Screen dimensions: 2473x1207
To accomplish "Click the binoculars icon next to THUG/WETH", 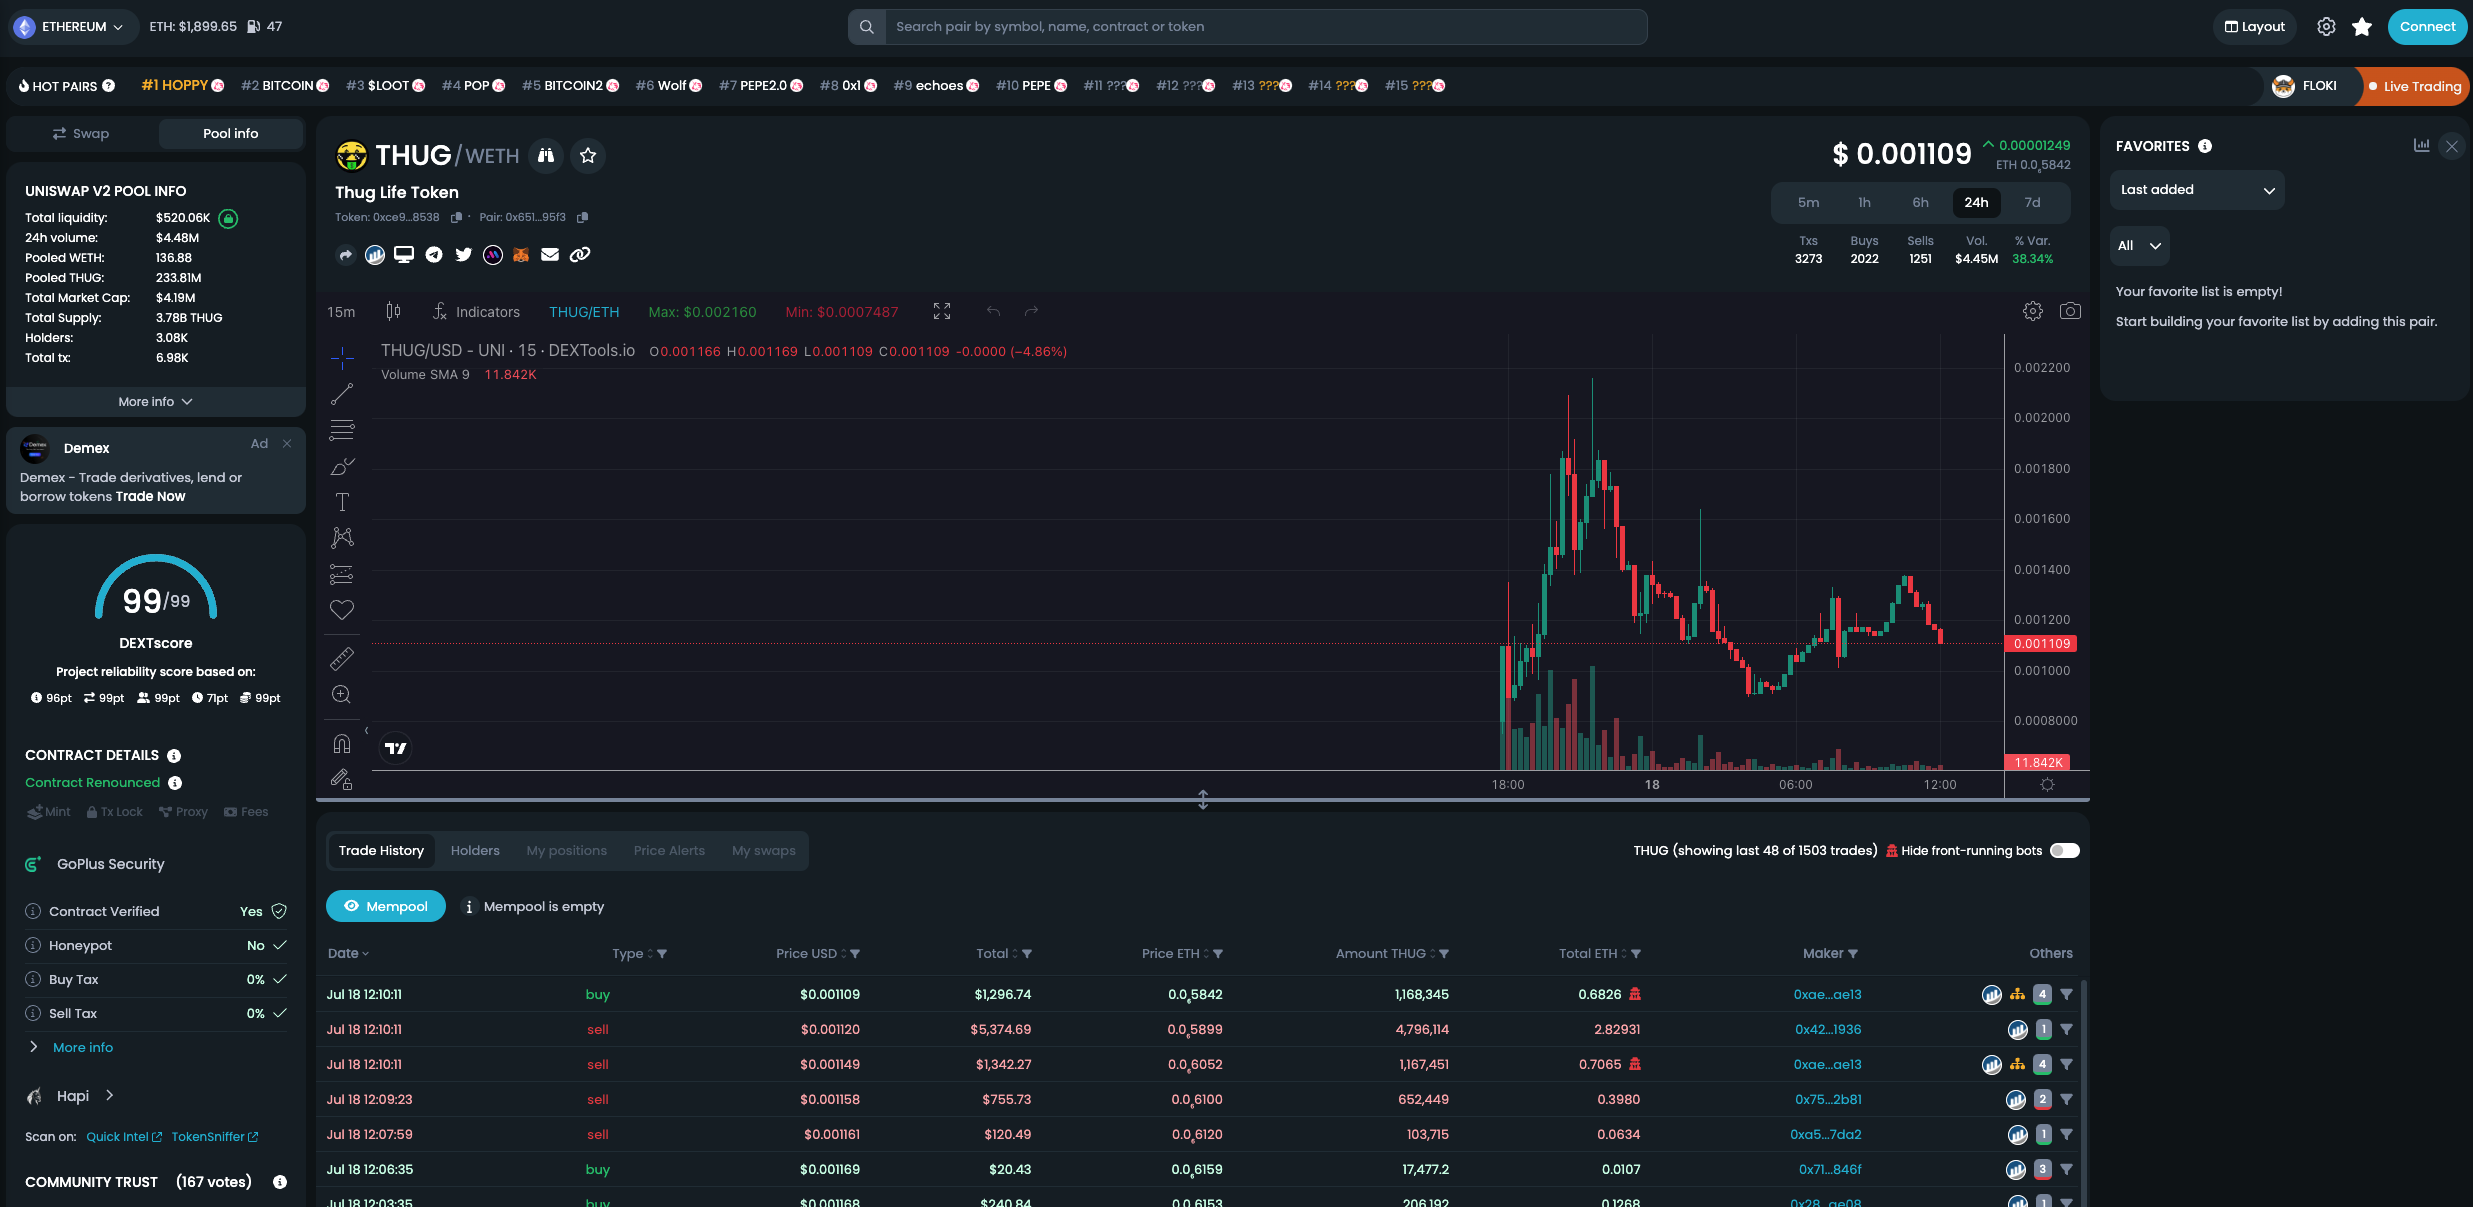I will [x=546, y=155].
